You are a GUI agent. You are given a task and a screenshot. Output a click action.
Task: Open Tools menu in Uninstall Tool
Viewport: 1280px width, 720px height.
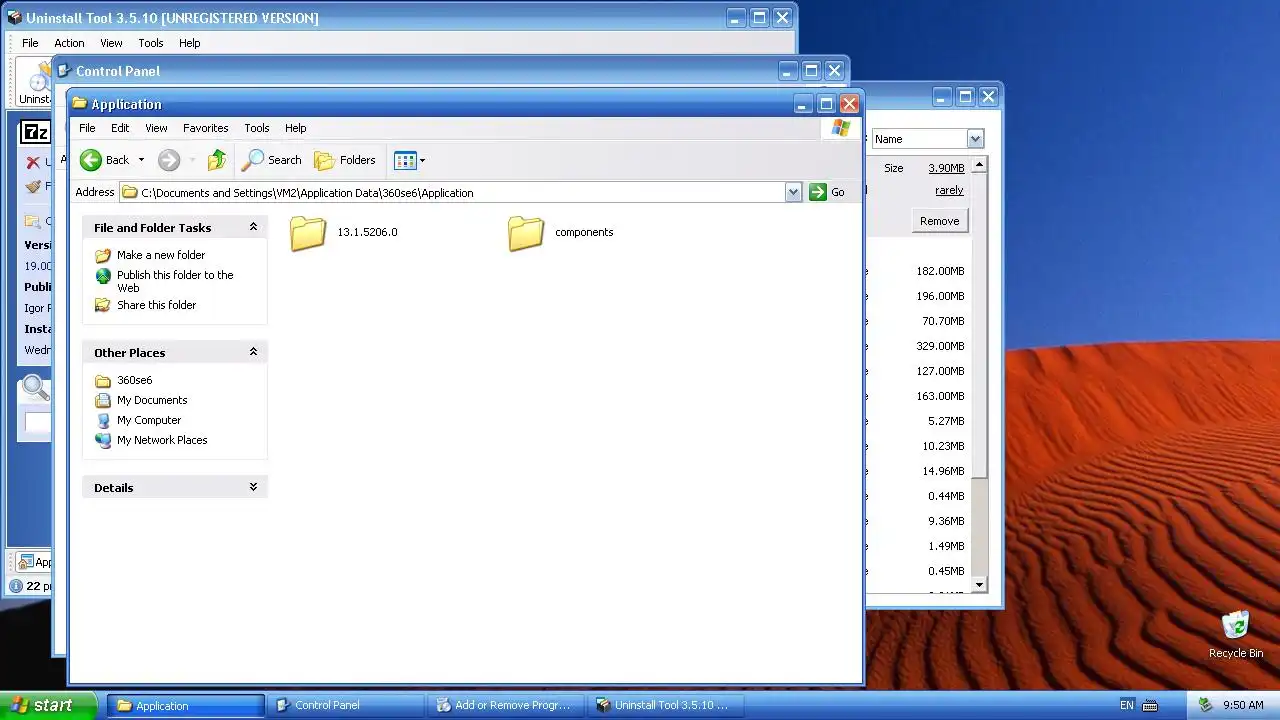[151, 43]
